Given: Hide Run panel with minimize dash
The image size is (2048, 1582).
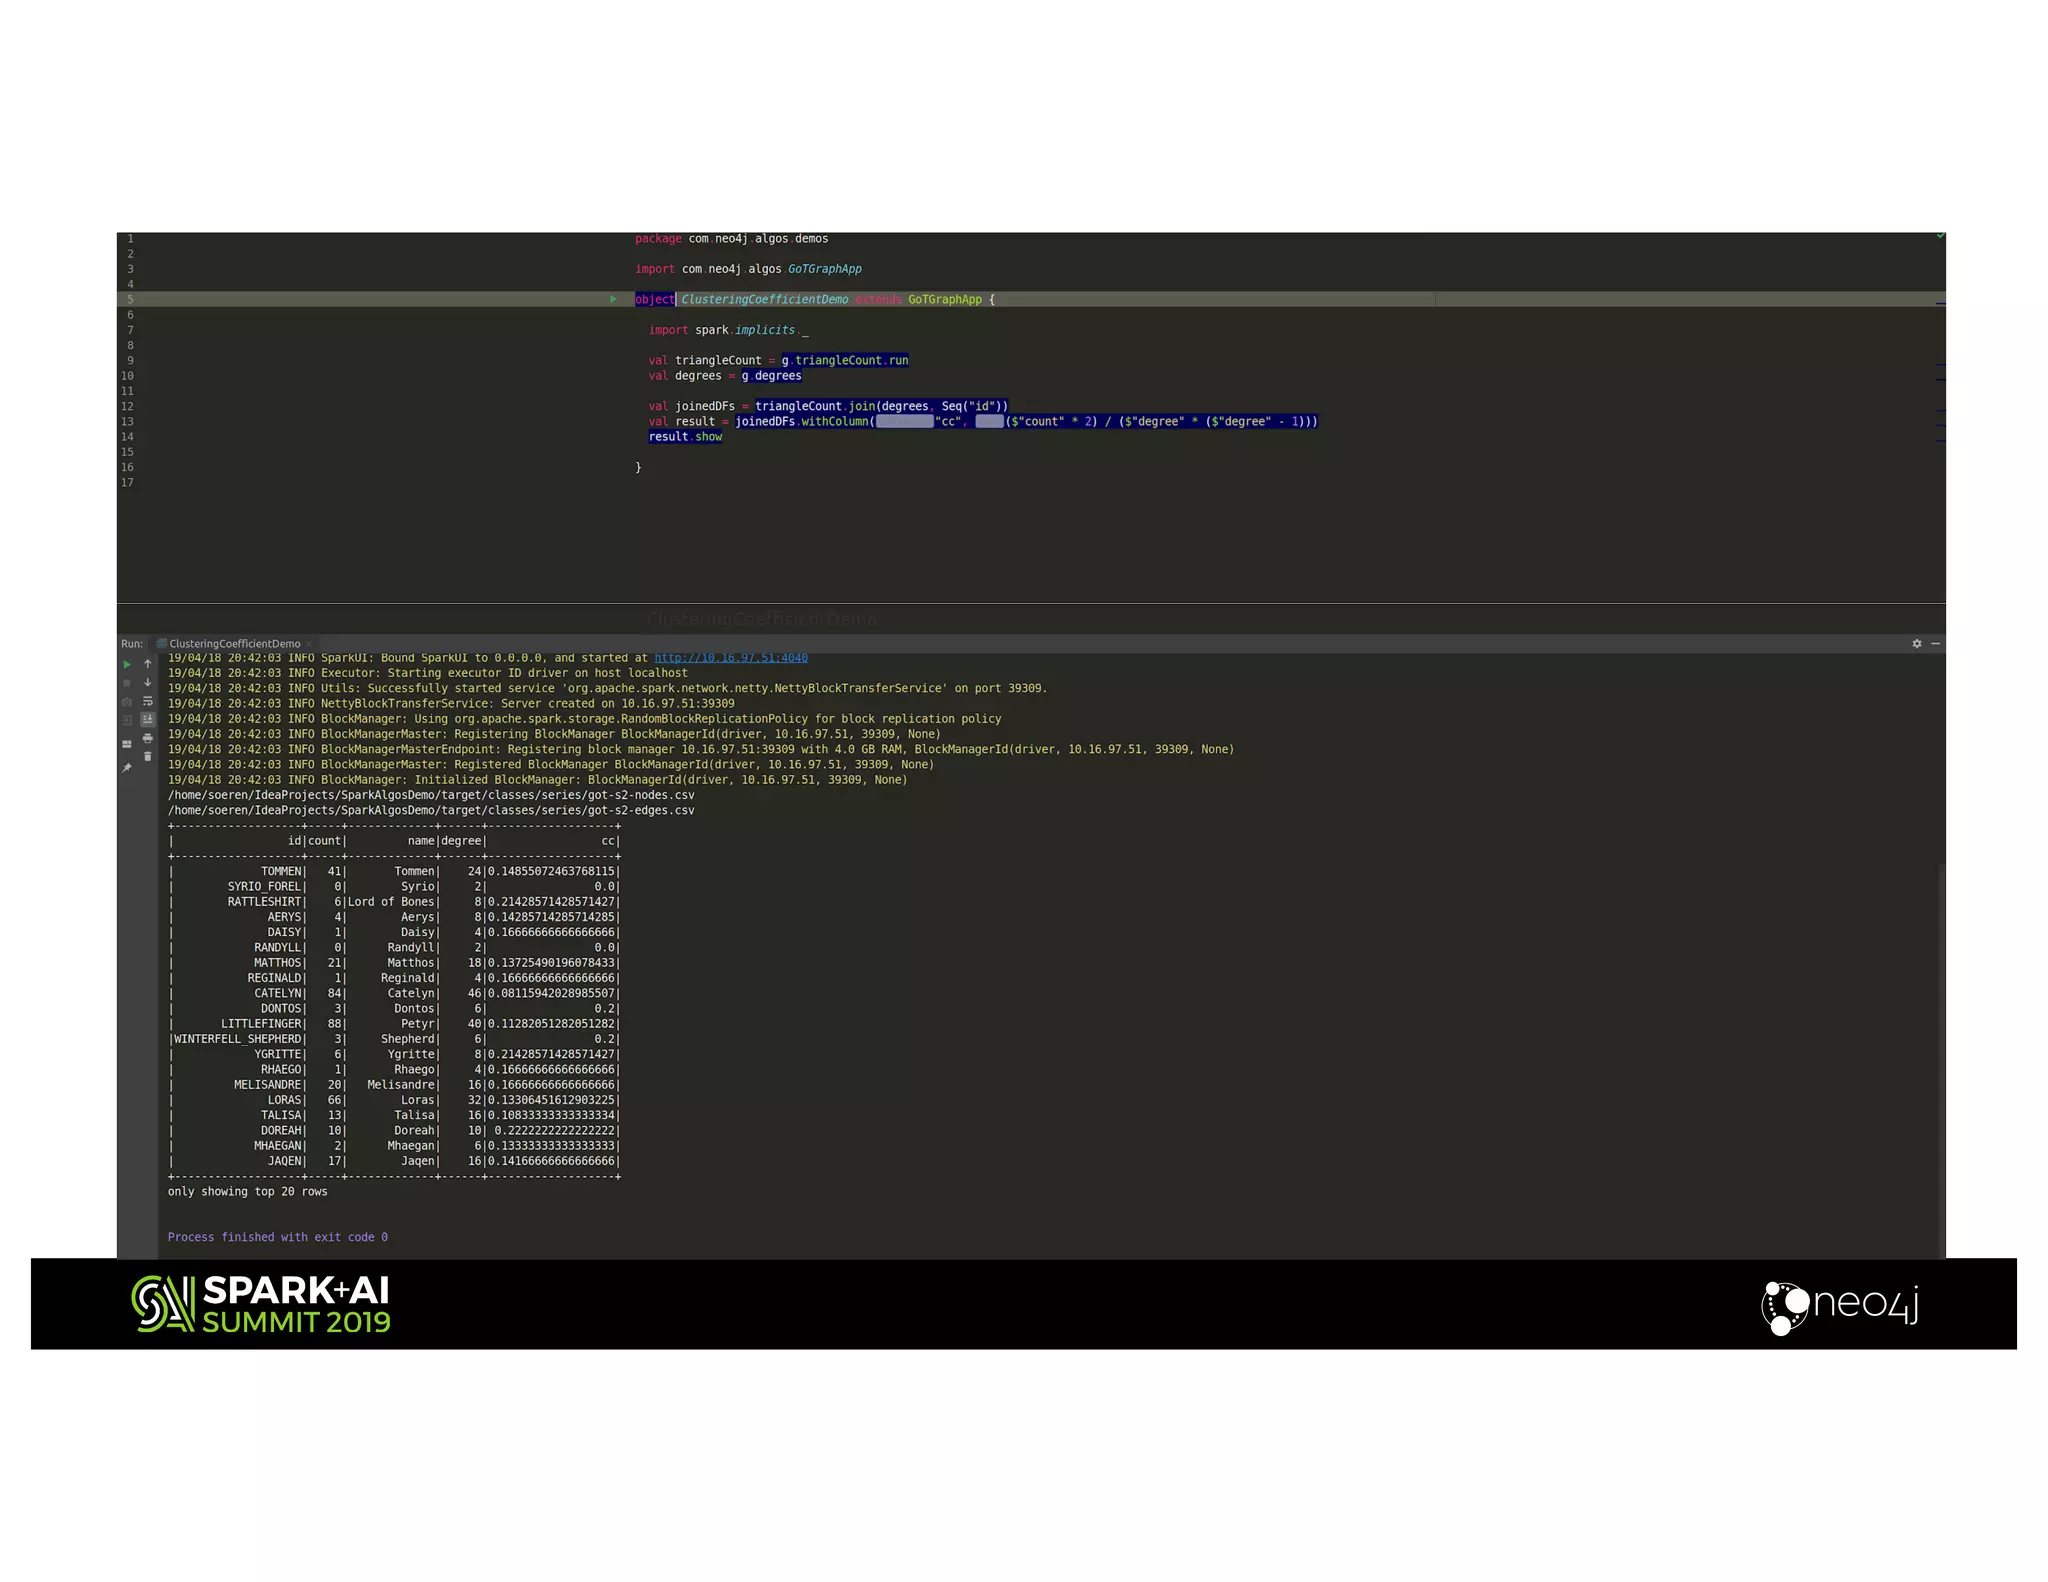Looking at the screenshot, I should (1936, 644).
